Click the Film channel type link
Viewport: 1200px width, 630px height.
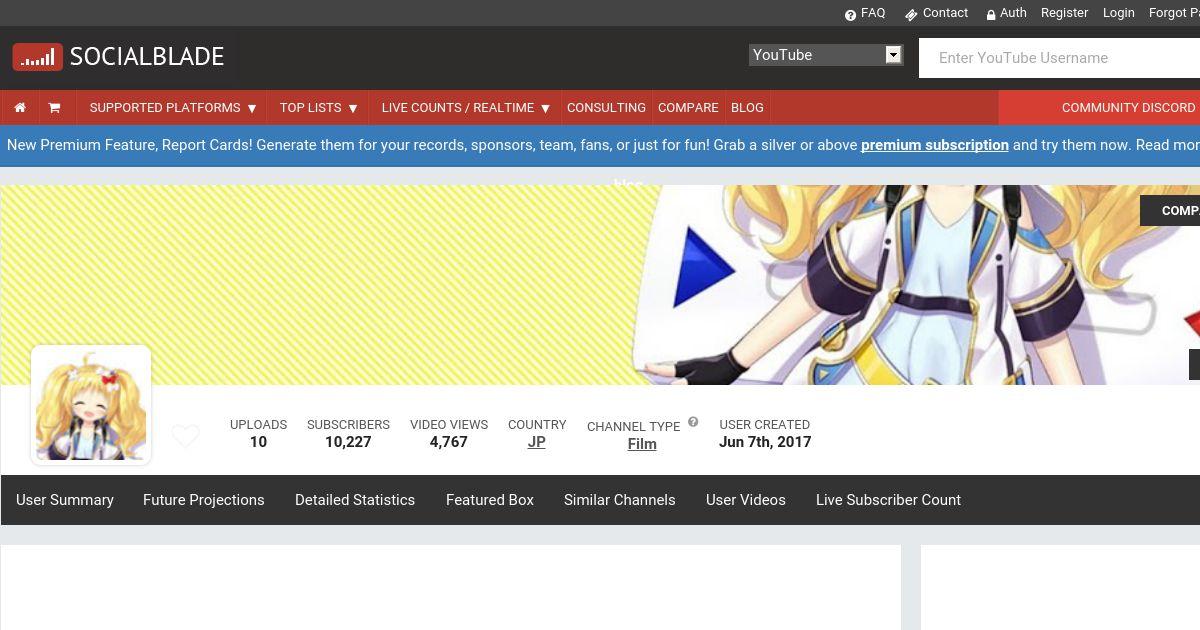(x=642, y=444)
